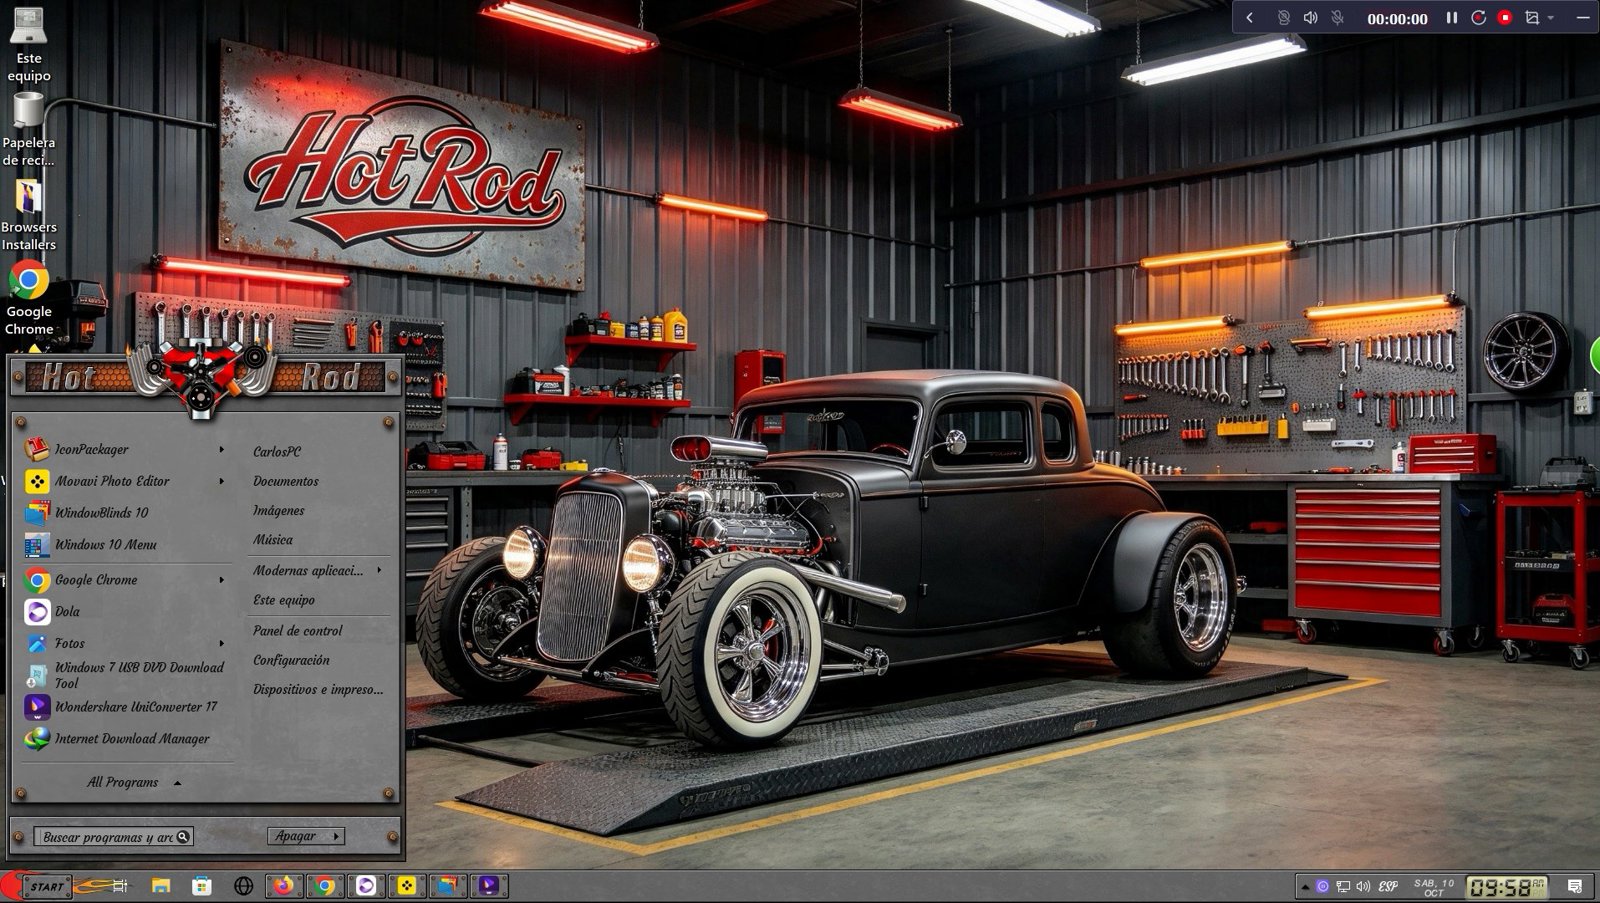Image resolution: width=1600 pixels, height=903 pixels.
Task: Expand the Modernas aplicaciones submenu arrow
Action: pyautogui.click(x=379, y=570)
